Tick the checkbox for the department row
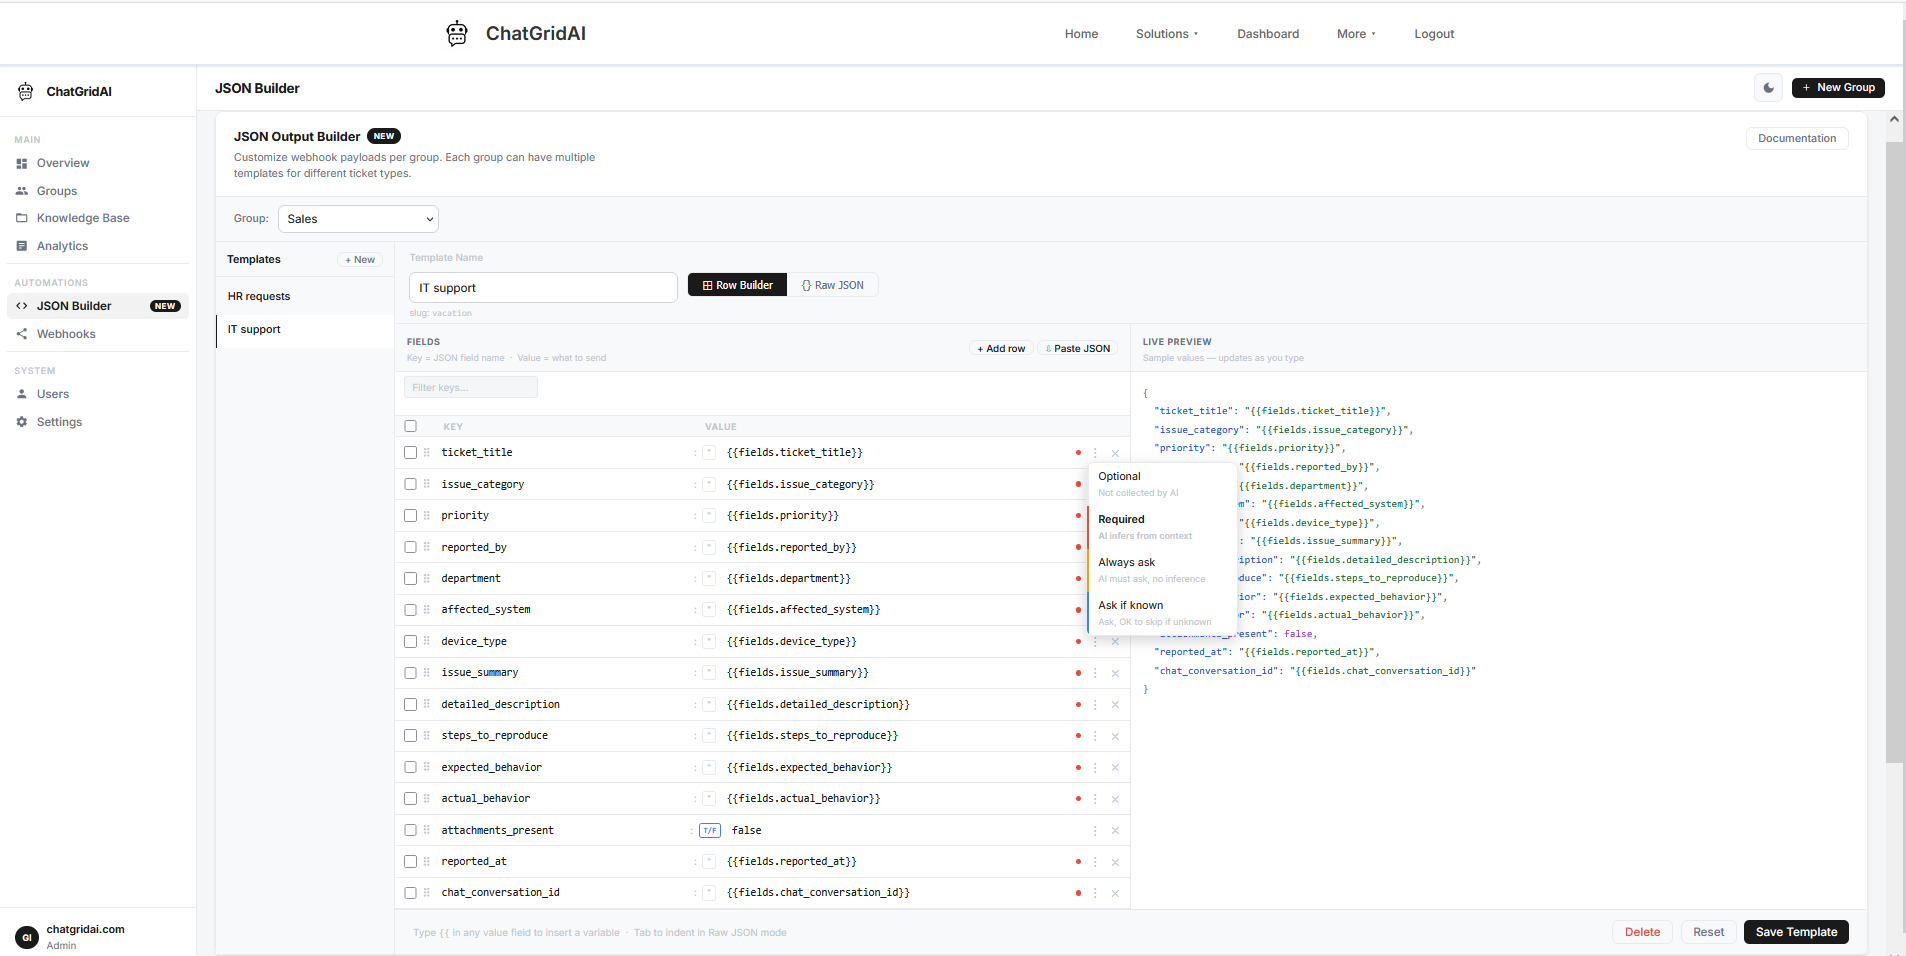Screen dimensions: 1906x956 click(x=411, y=579)
